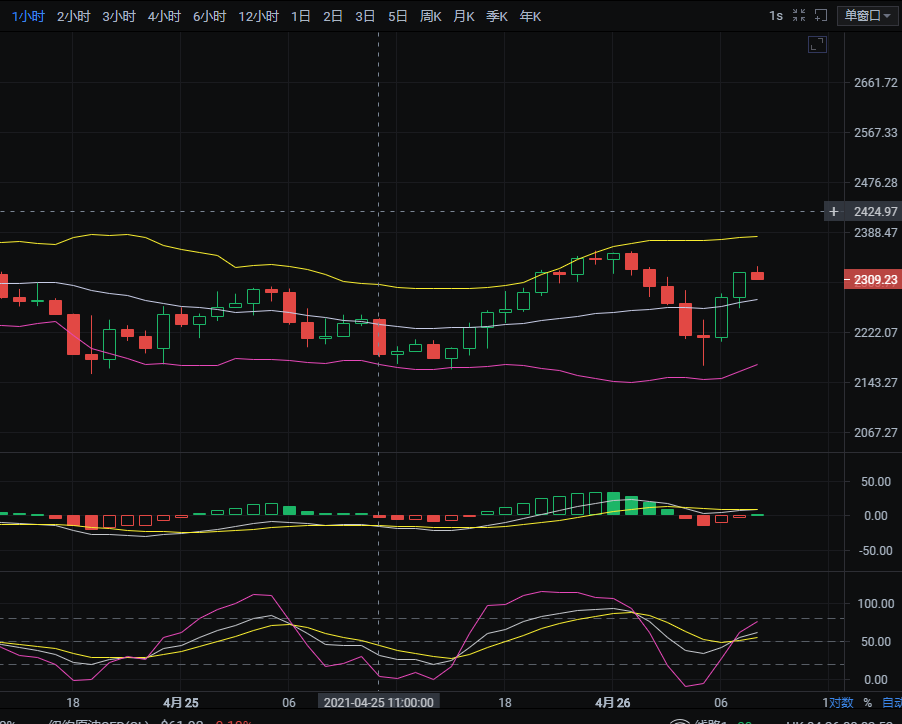Click the current price label 2309.23
This screenshot has width=902, height=724.
[874, 280]
